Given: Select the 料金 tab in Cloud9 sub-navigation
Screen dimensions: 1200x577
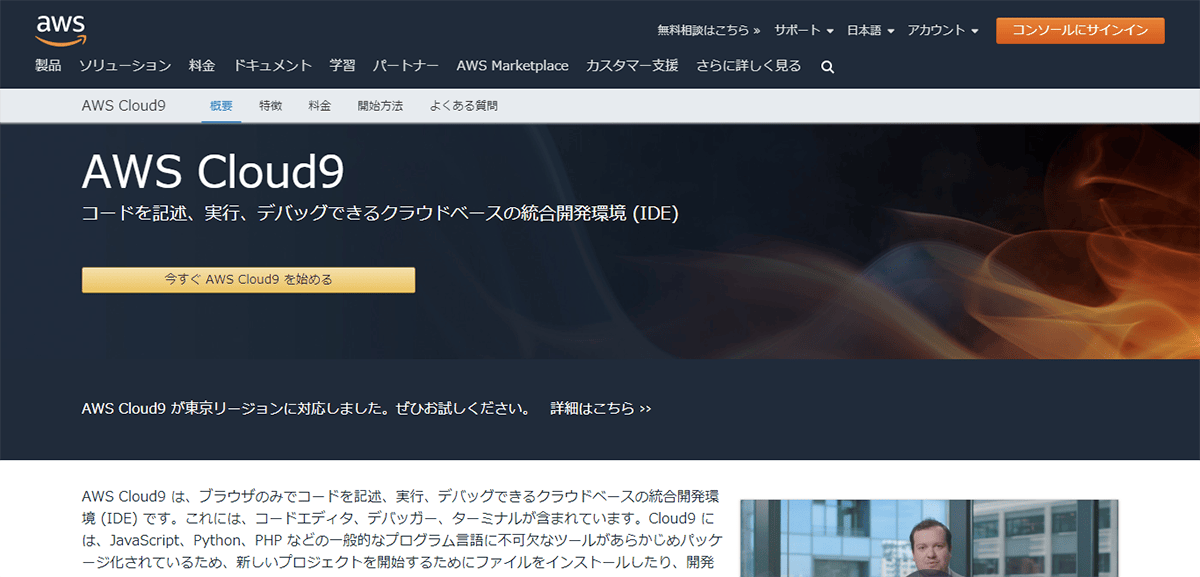Looking at the screenshot, I should [x=320, y=106].
